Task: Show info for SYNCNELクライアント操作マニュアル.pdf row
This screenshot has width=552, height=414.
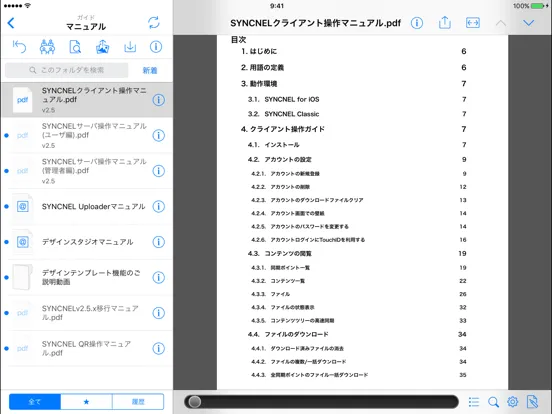Action: [x=158, y=100]
